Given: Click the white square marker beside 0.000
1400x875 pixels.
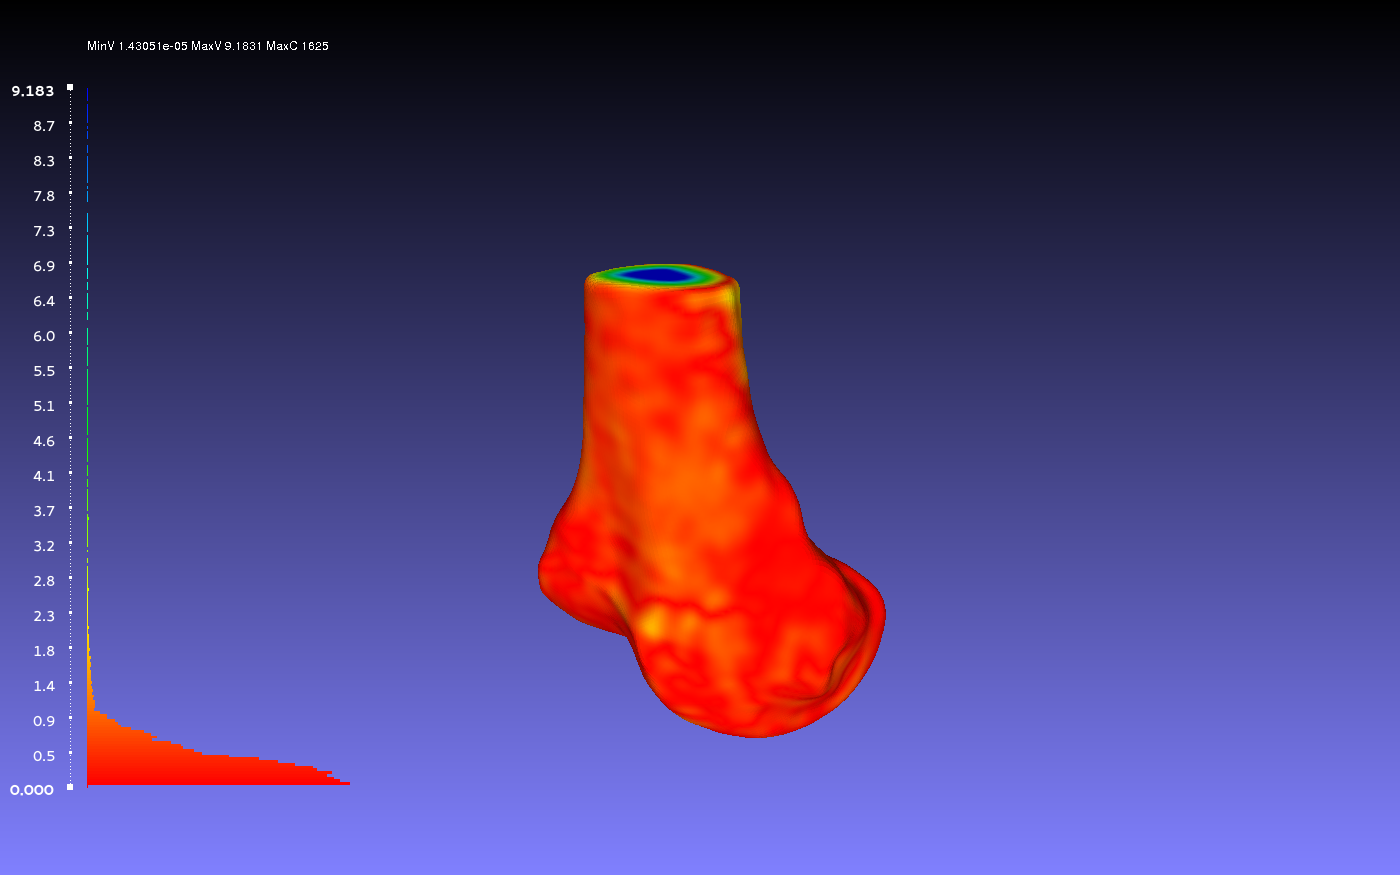Looking at the screenshot, I should [x=70, y=787].
